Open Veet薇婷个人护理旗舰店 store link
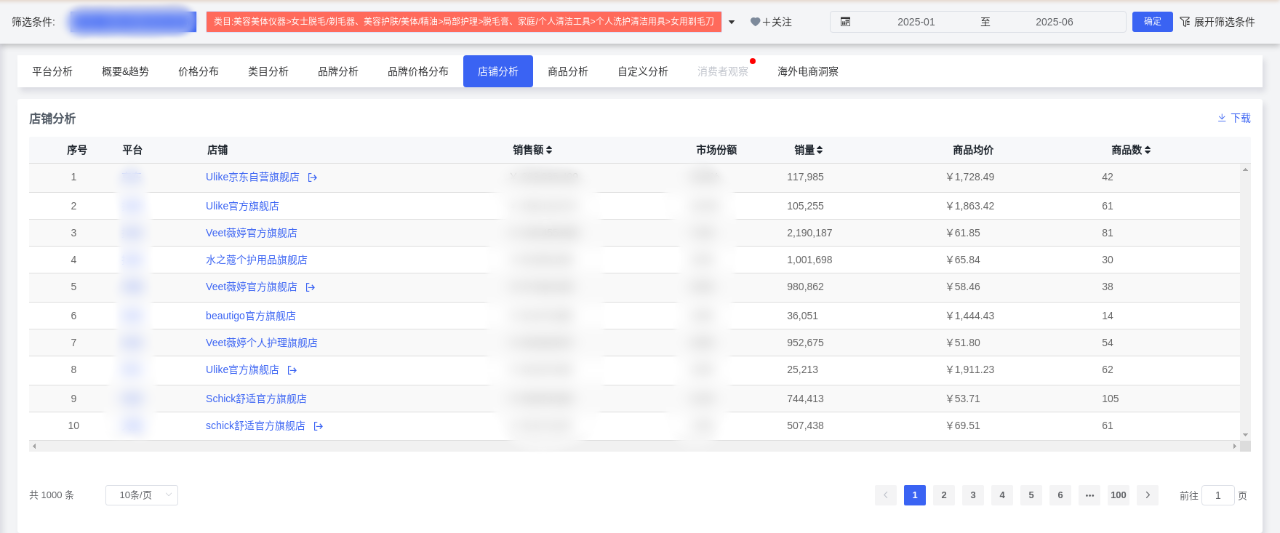Image resolution: width=1280 pixels, height=533 pixels. coord(261,343)
